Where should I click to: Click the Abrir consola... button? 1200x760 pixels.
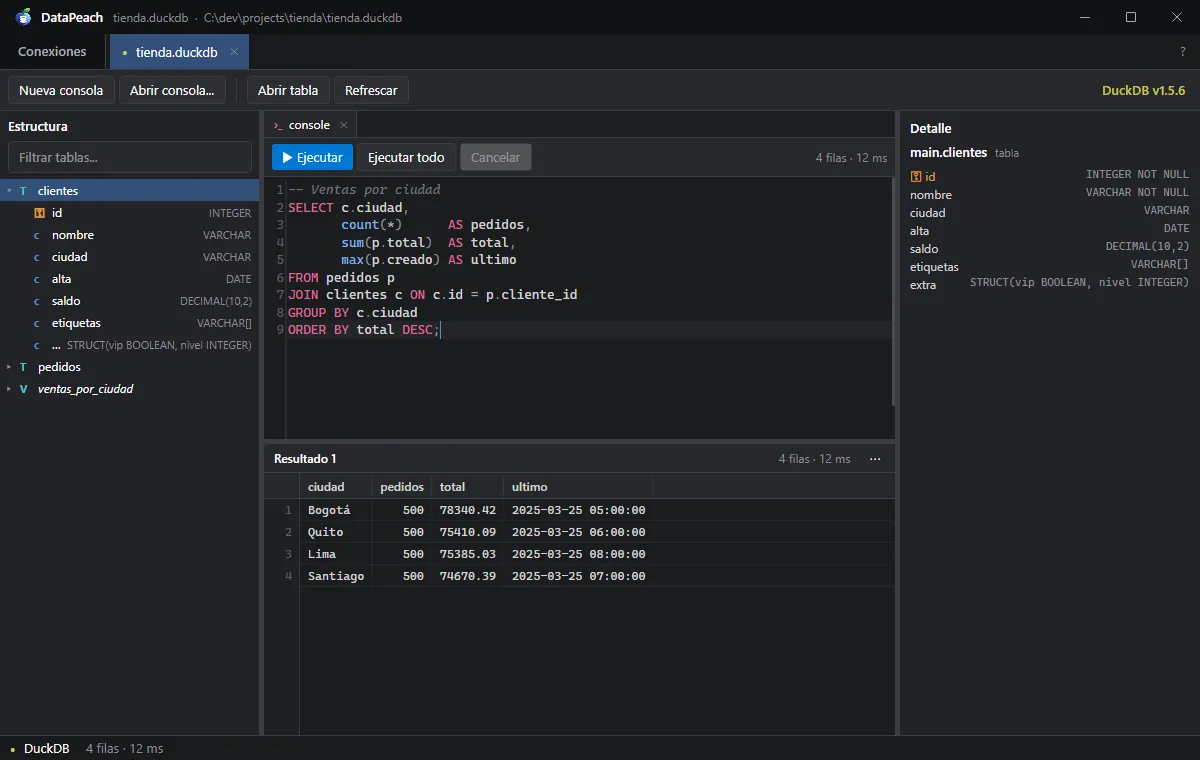click(172, 90)
